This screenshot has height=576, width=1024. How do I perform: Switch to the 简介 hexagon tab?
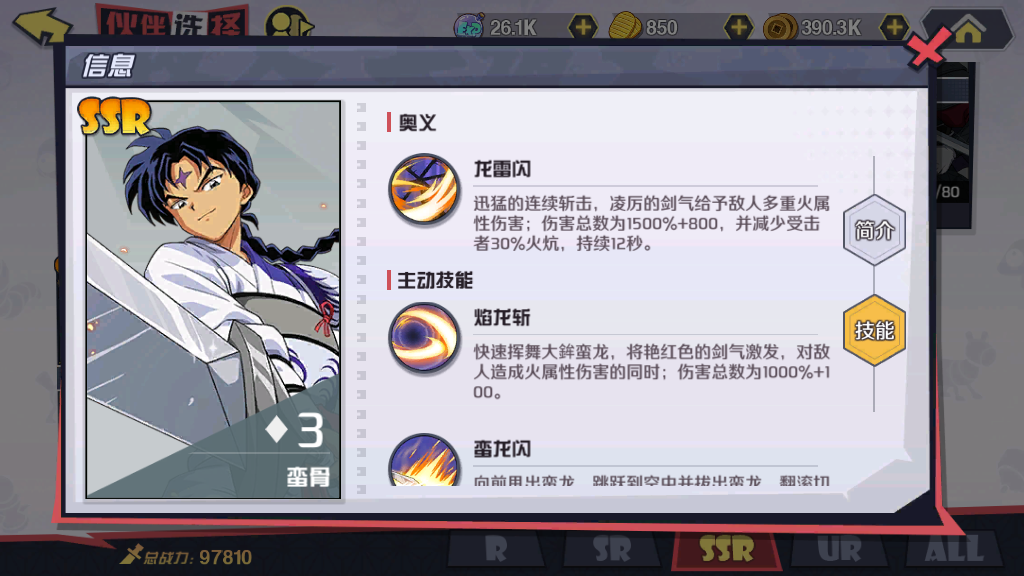[874, 230]
